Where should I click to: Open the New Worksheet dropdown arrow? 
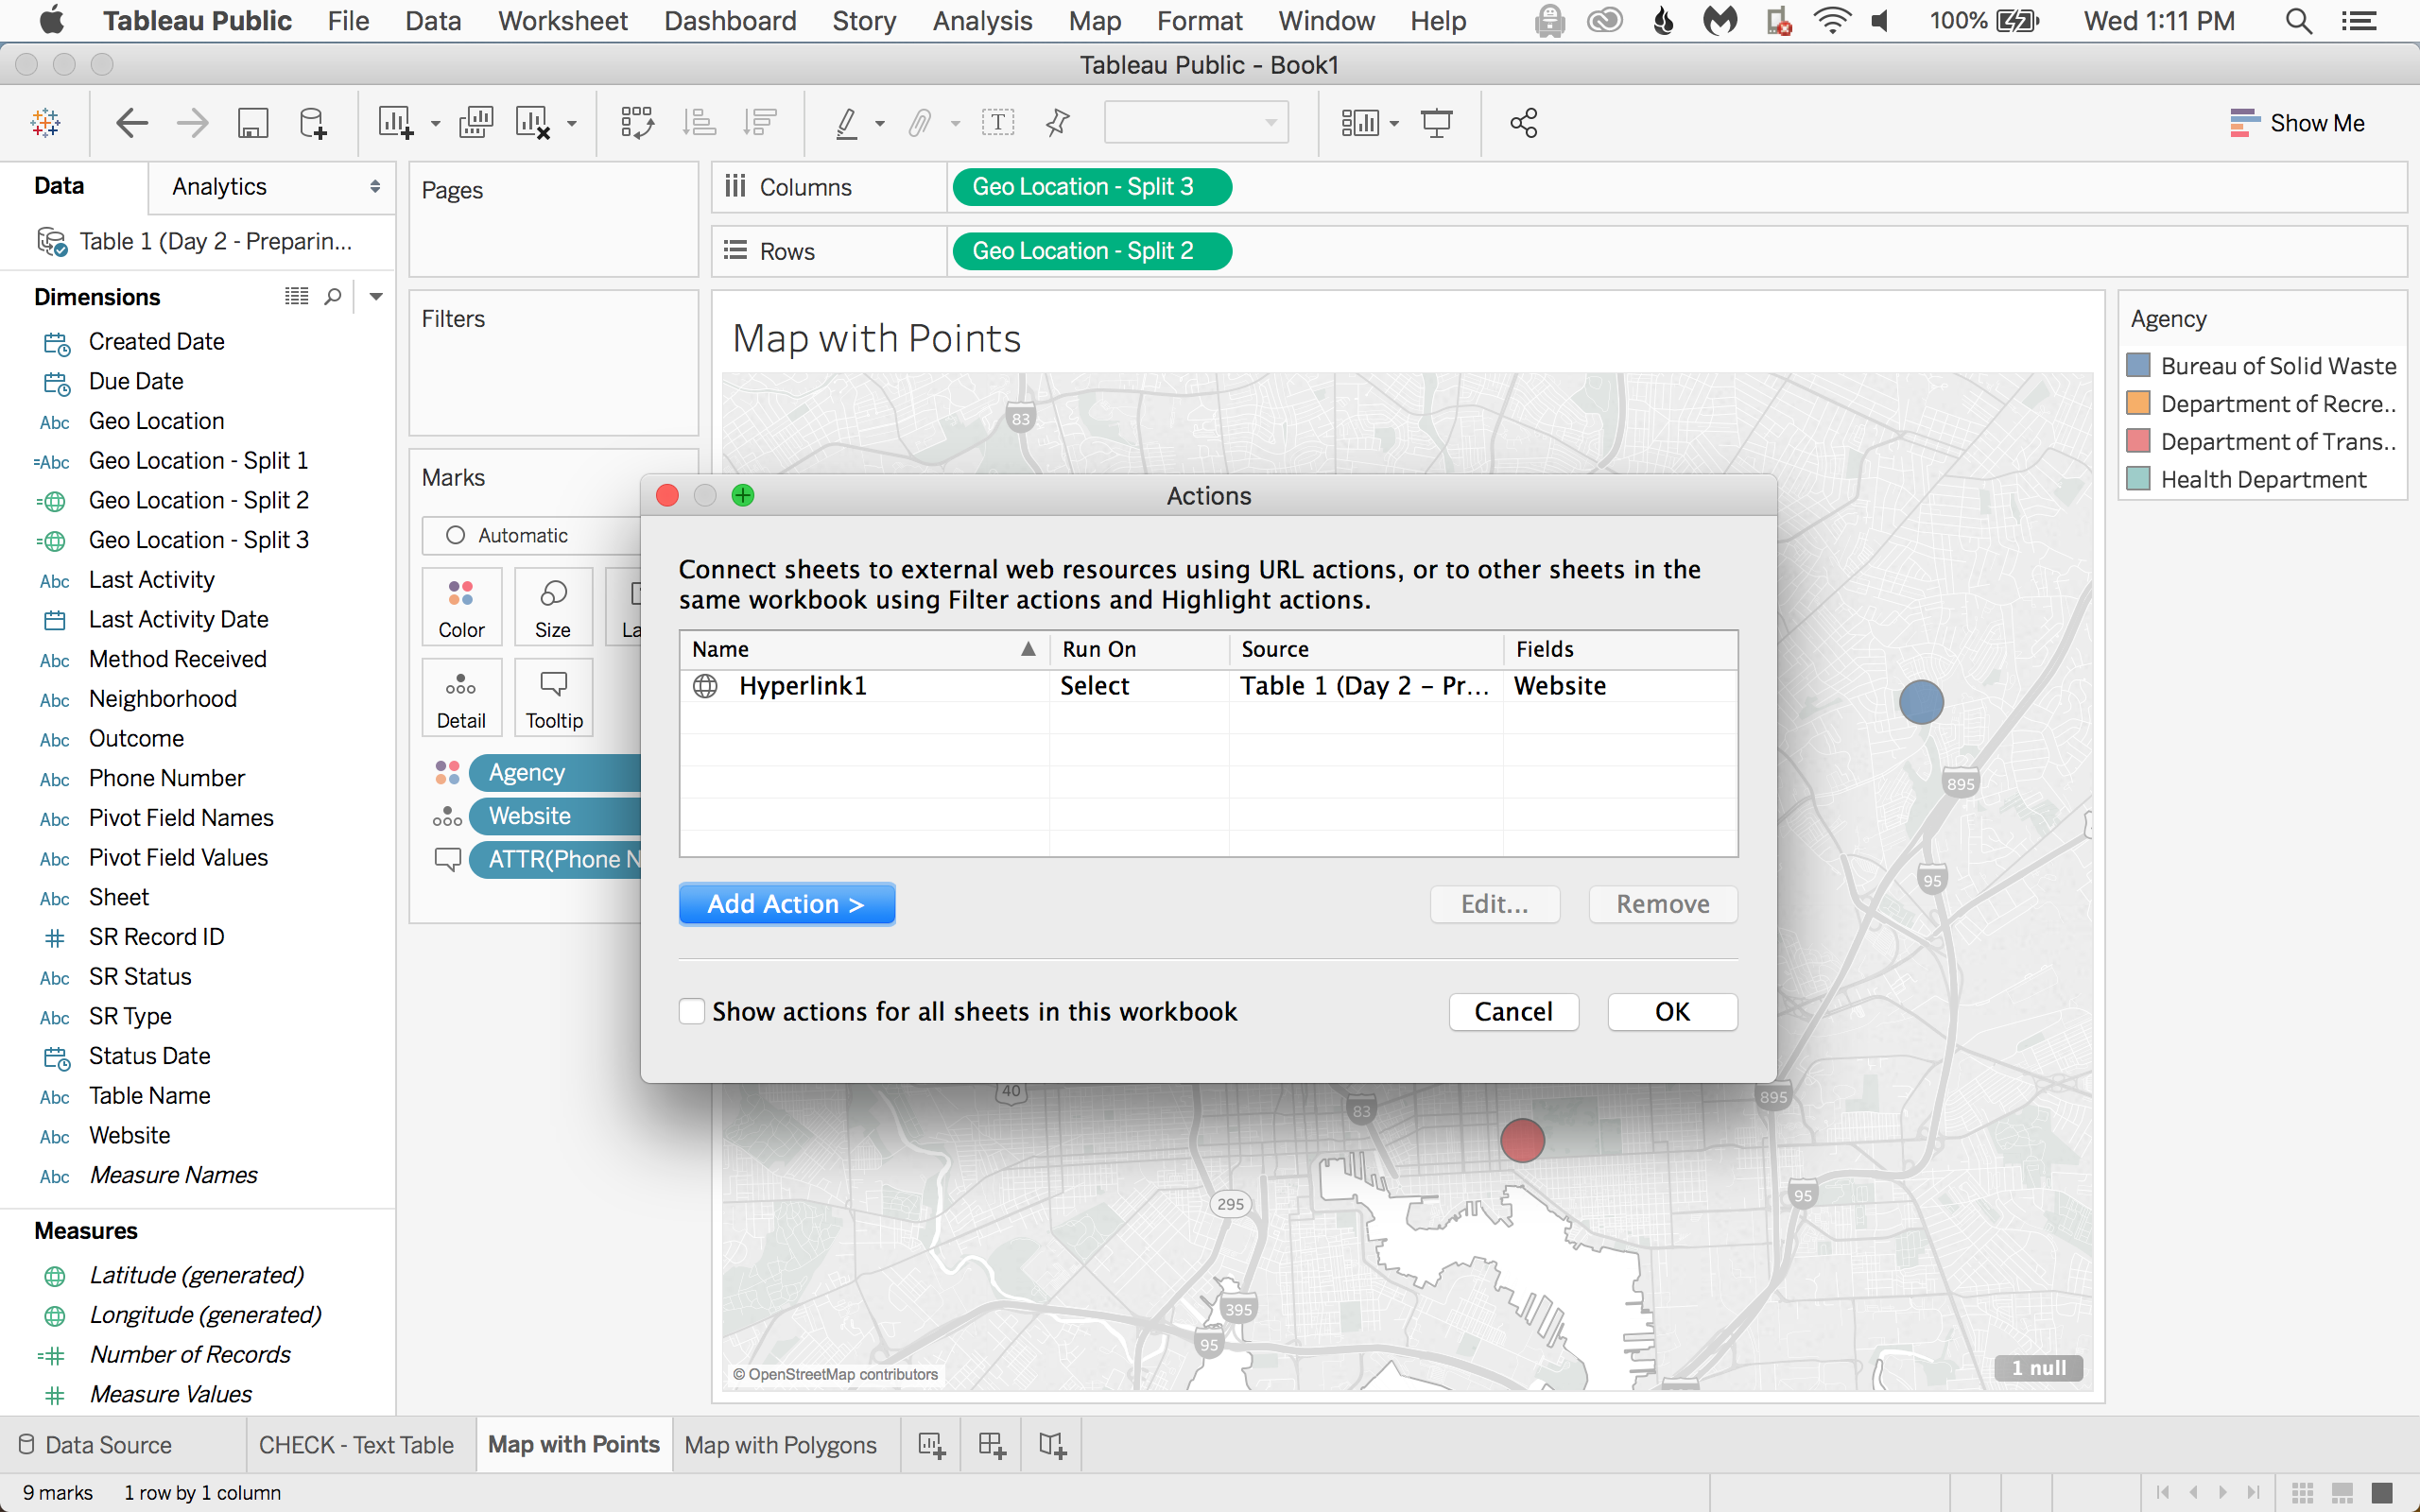click(x=435, y=124)
